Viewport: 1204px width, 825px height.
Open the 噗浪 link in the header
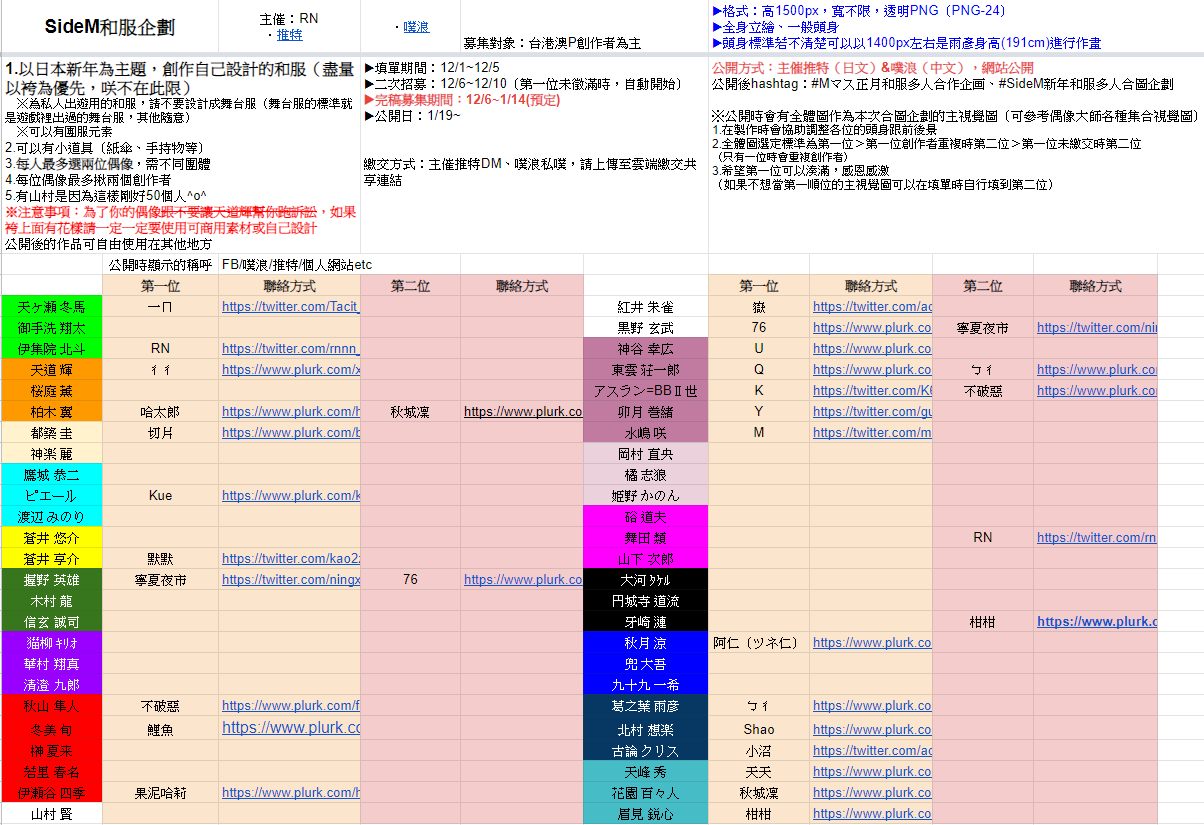click(x=416, y=27)
